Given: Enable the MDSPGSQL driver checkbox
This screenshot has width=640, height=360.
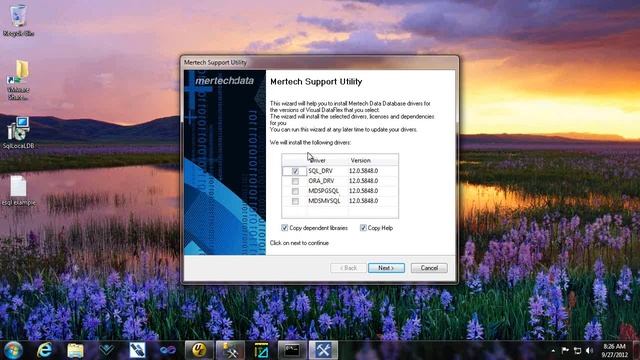Looking at the screenshot, I should click(295, 191).
